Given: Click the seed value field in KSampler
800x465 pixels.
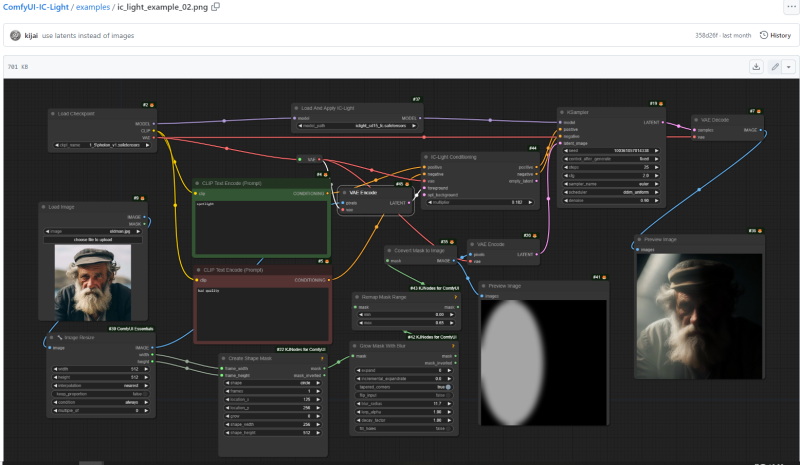Looking at the screenshot, I should tap(611, 151).
